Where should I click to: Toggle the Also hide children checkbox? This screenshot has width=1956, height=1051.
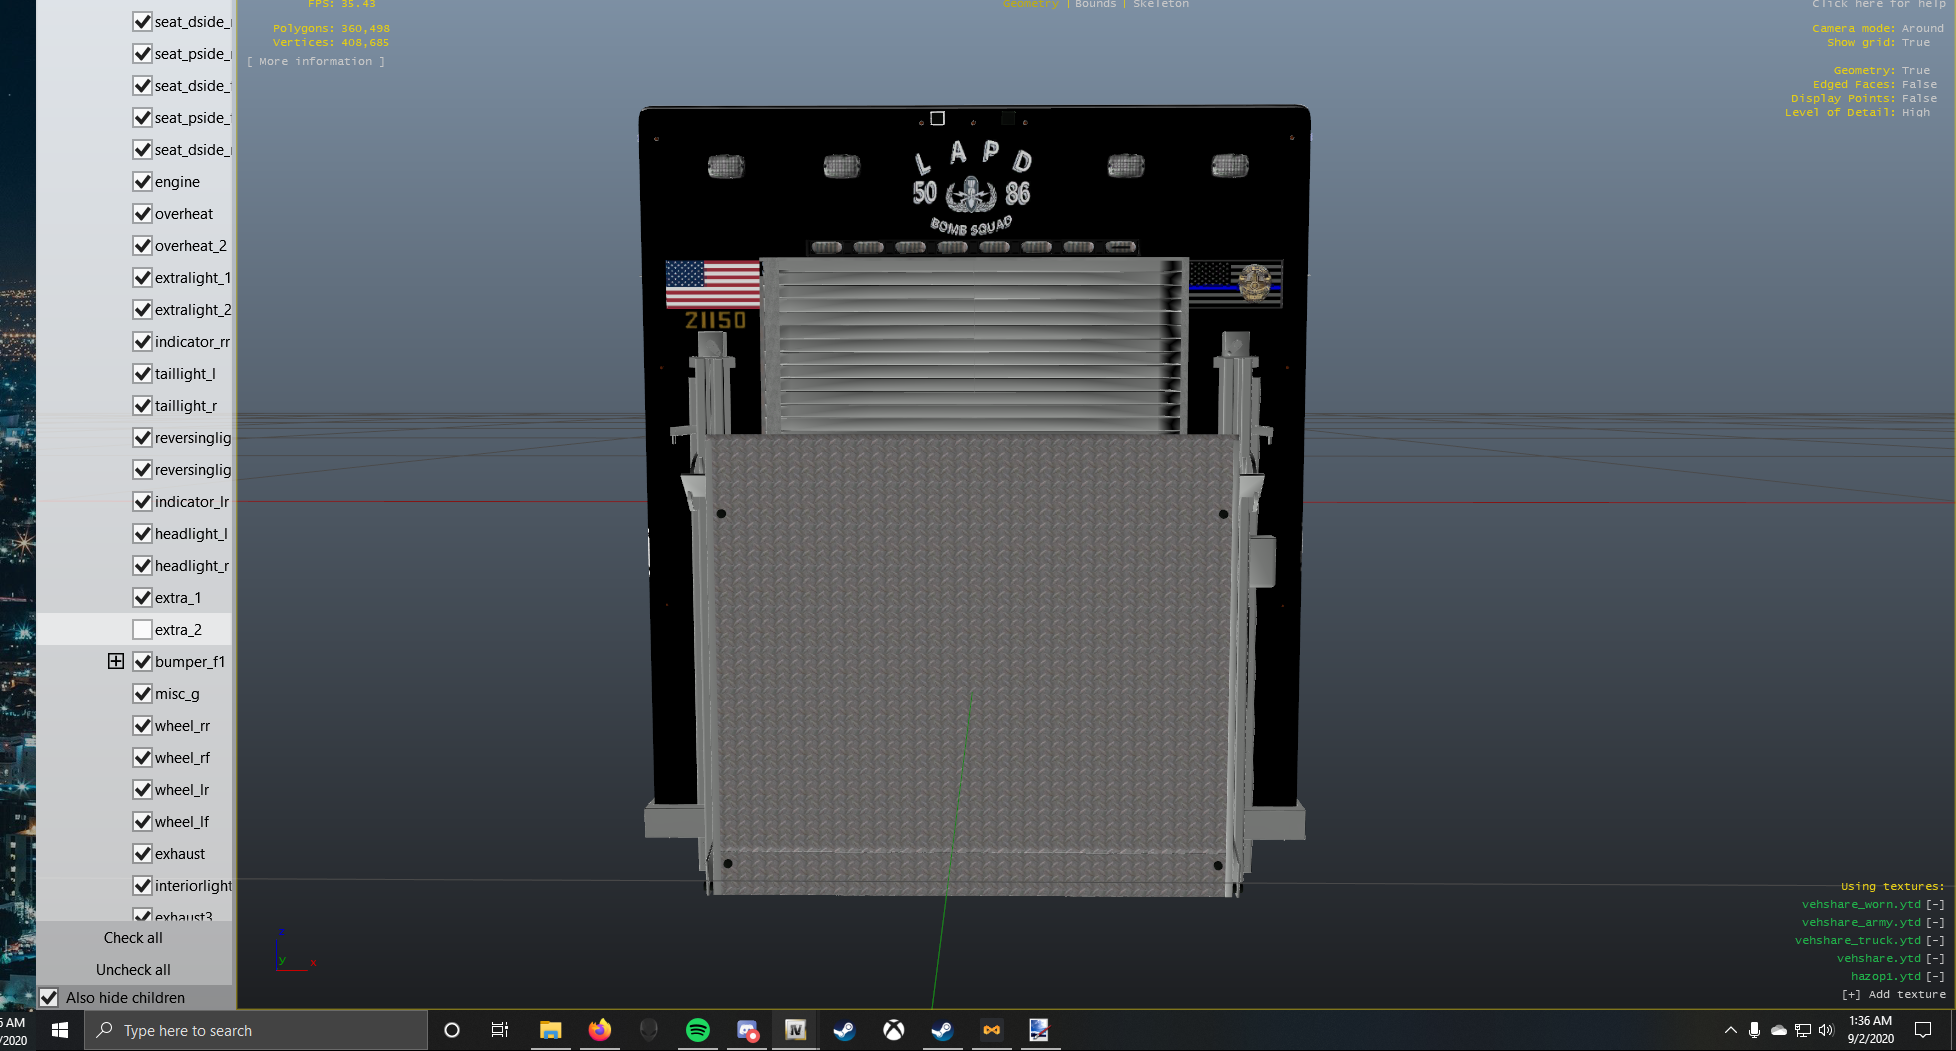[49, 997]
